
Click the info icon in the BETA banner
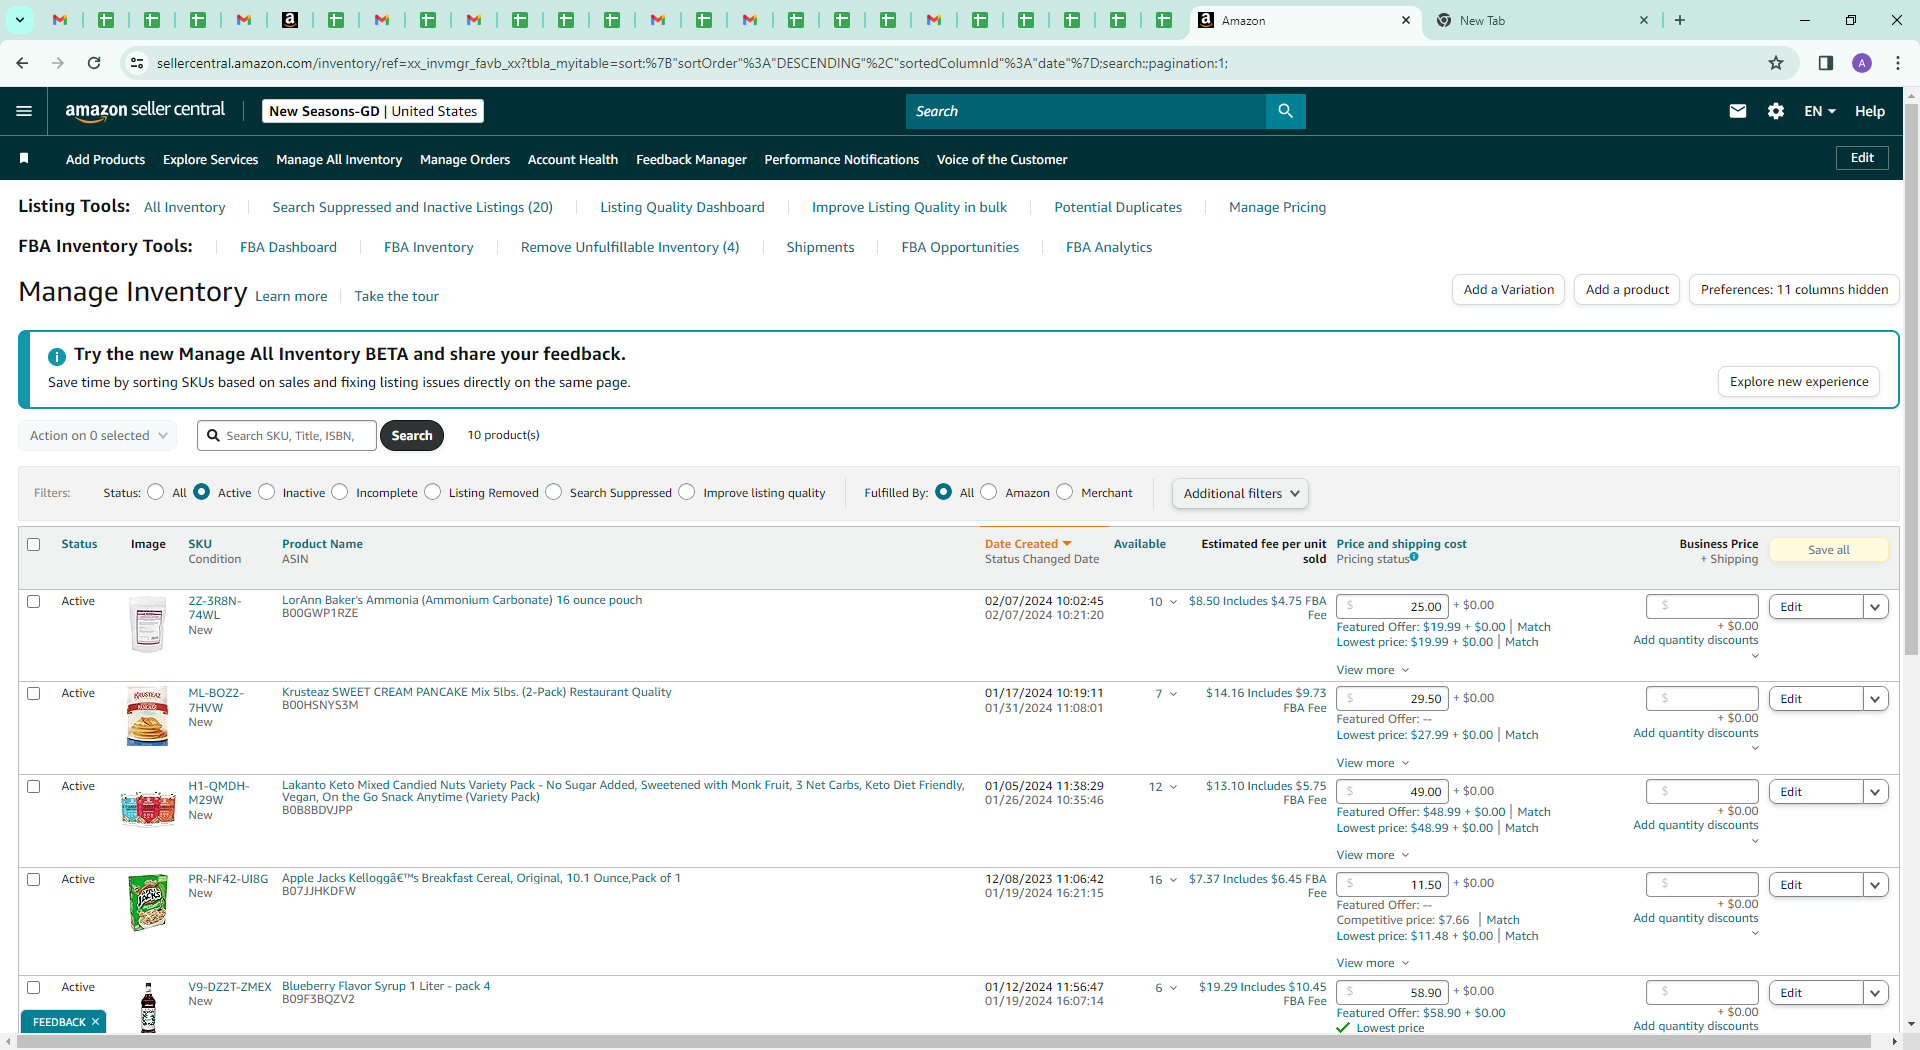(x=57, y=356)
